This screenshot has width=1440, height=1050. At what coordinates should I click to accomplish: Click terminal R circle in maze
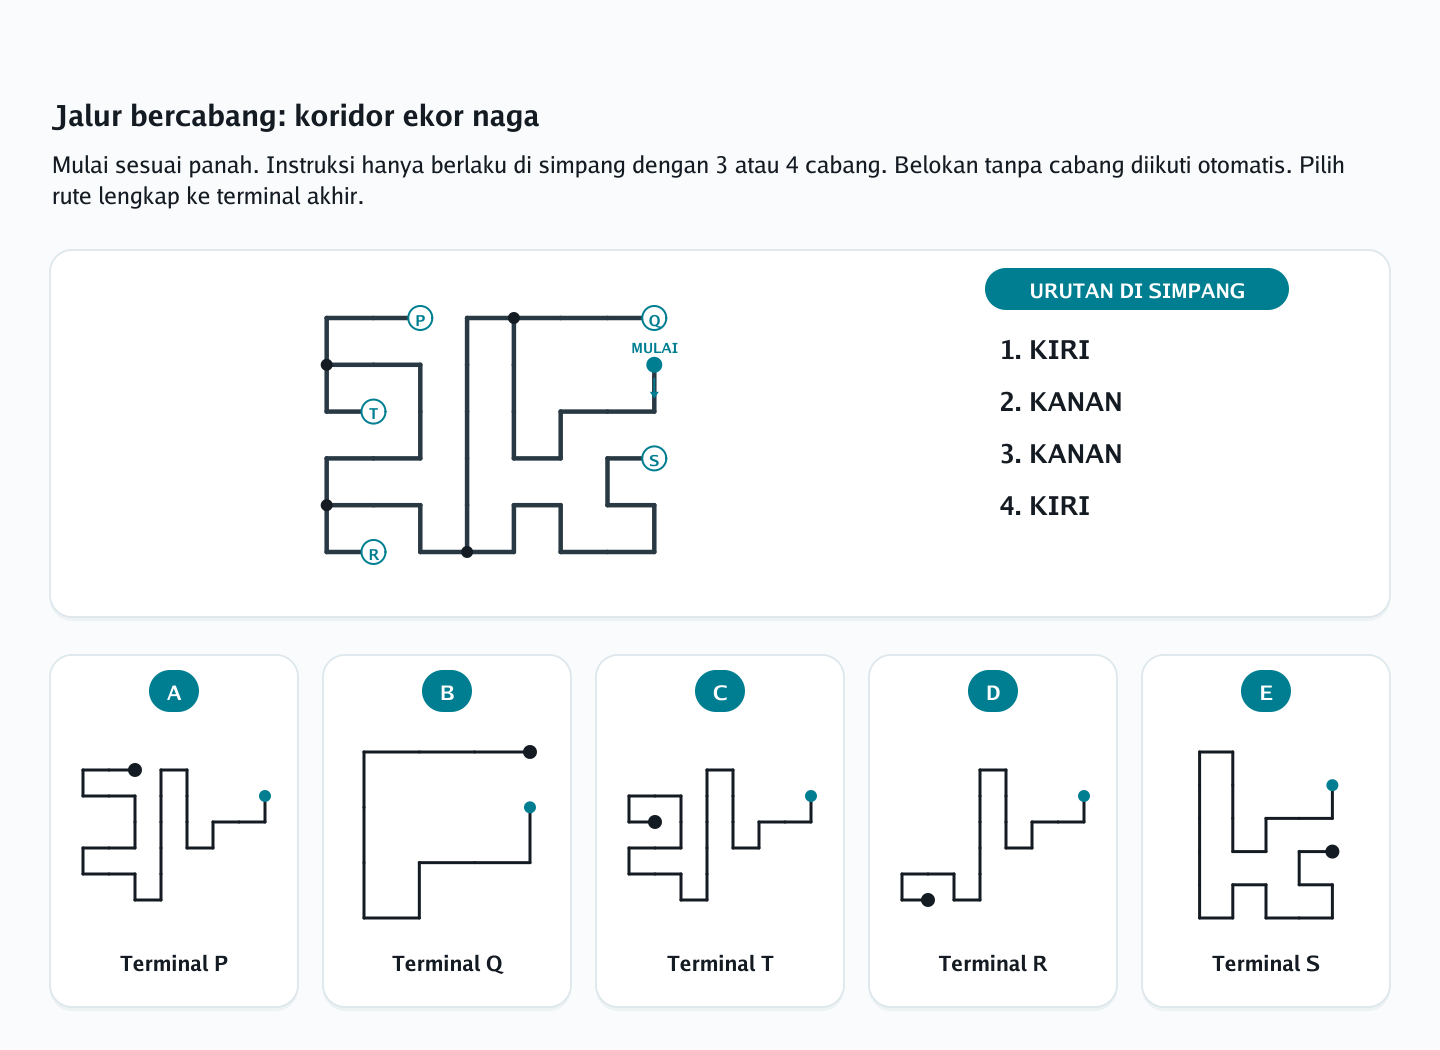(x=373, y=553)
